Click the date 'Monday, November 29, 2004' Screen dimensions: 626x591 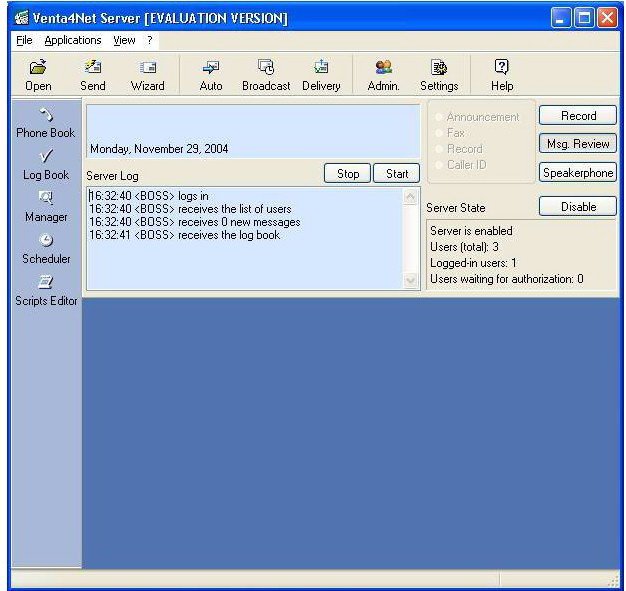tap(159, 149)
